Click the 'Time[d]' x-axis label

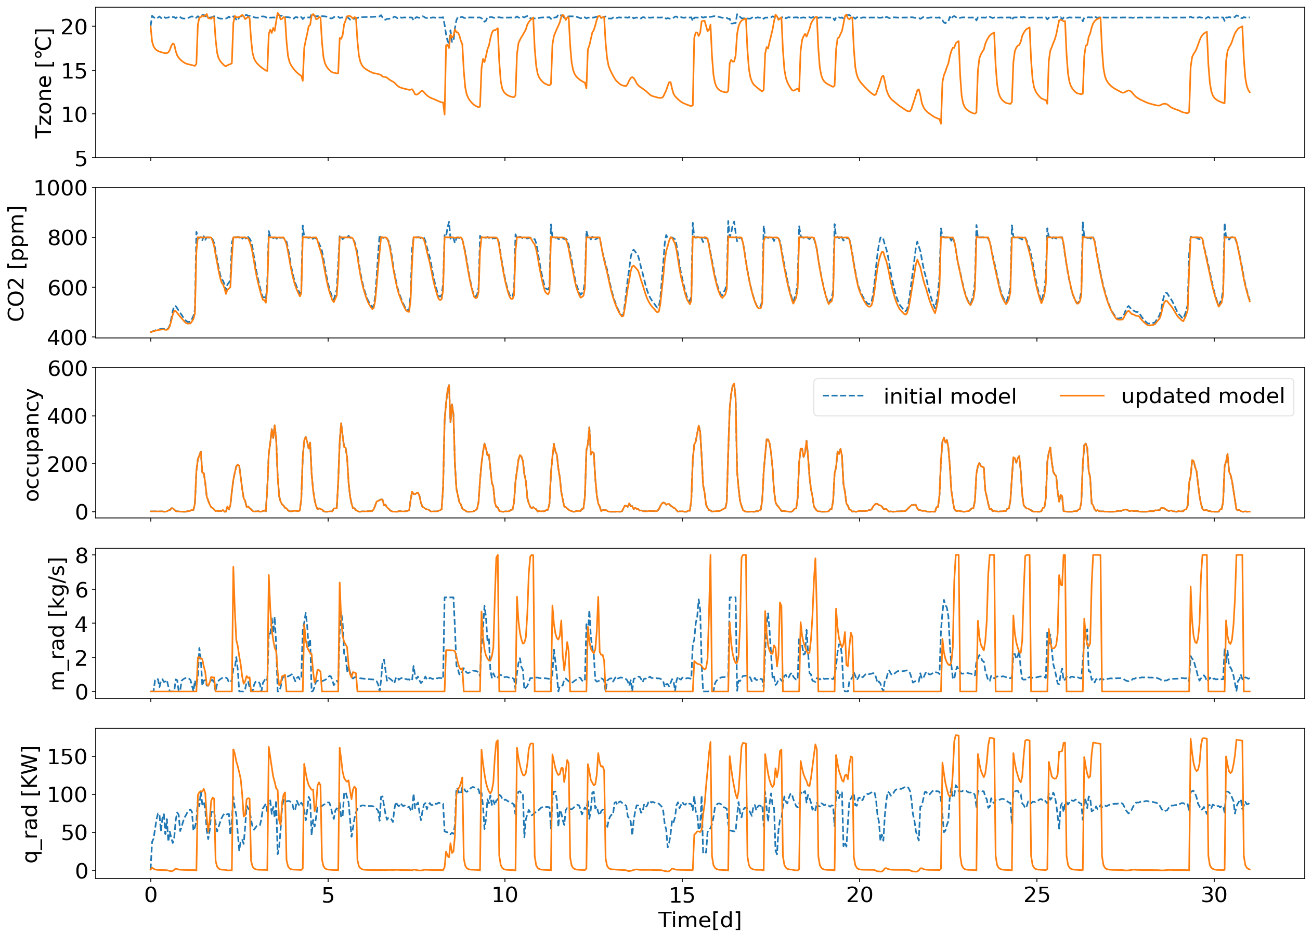tap(700, 920)
